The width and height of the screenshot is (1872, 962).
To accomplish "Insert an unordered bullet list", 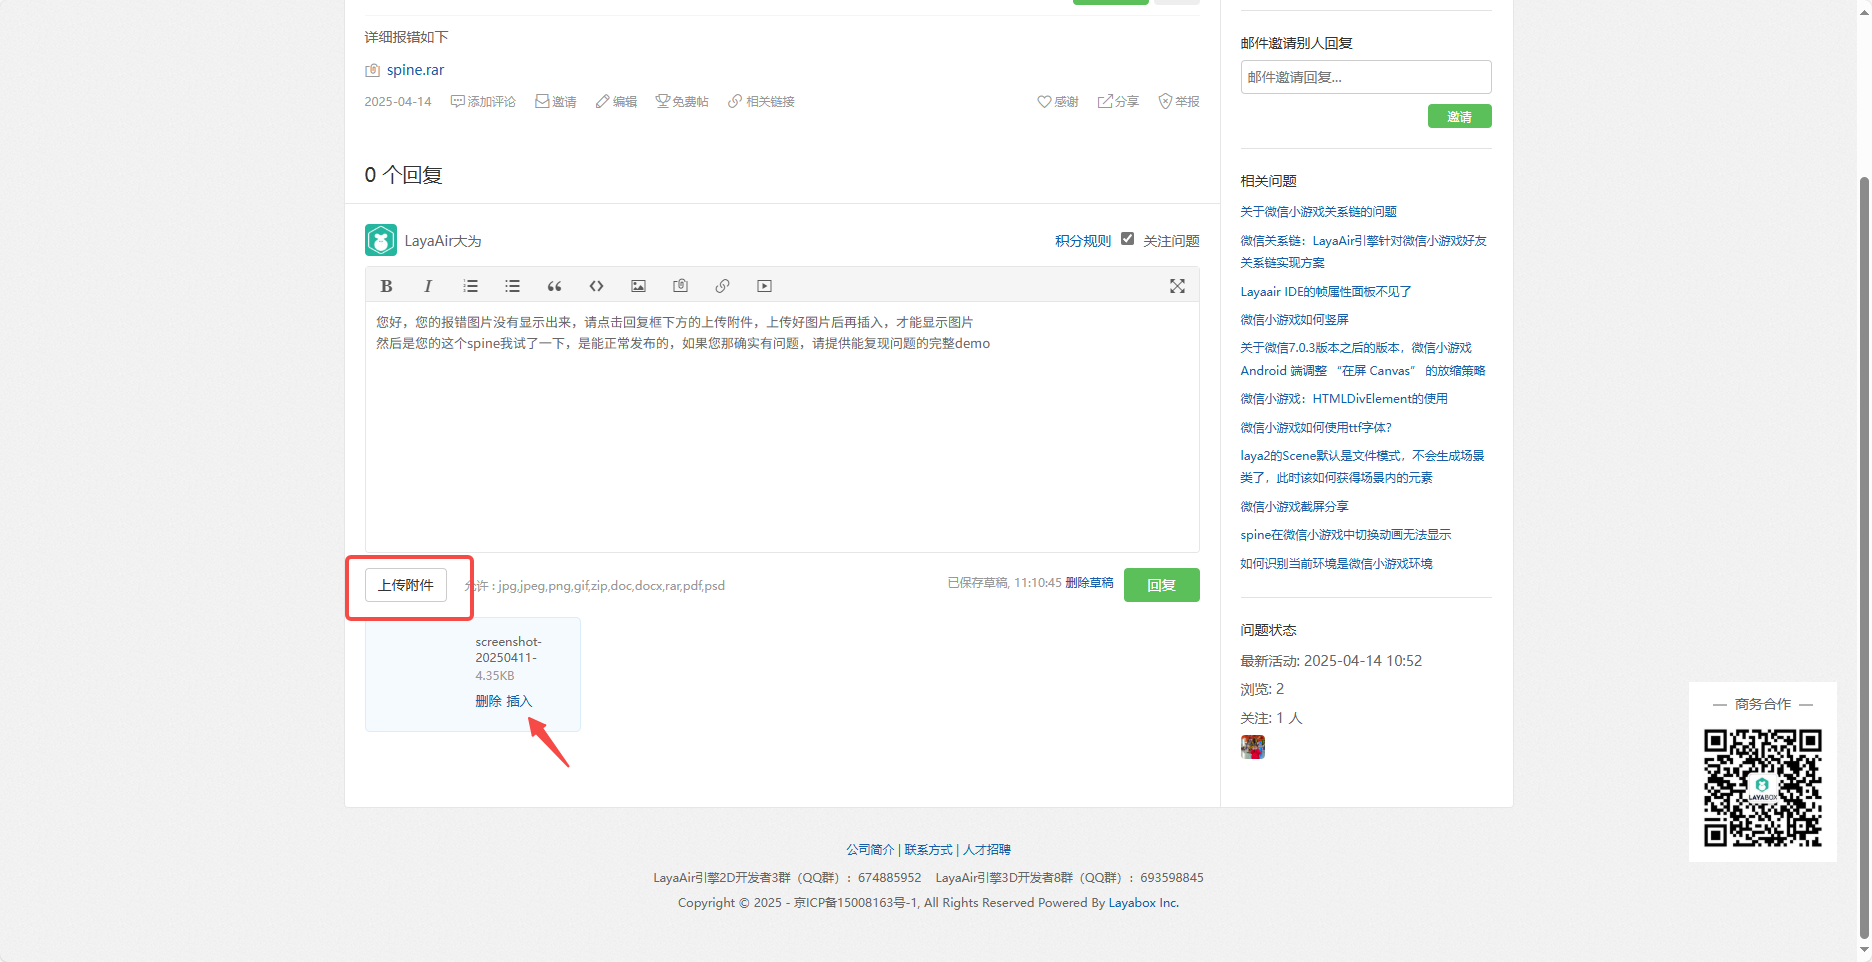I will [x=512, y=286].
